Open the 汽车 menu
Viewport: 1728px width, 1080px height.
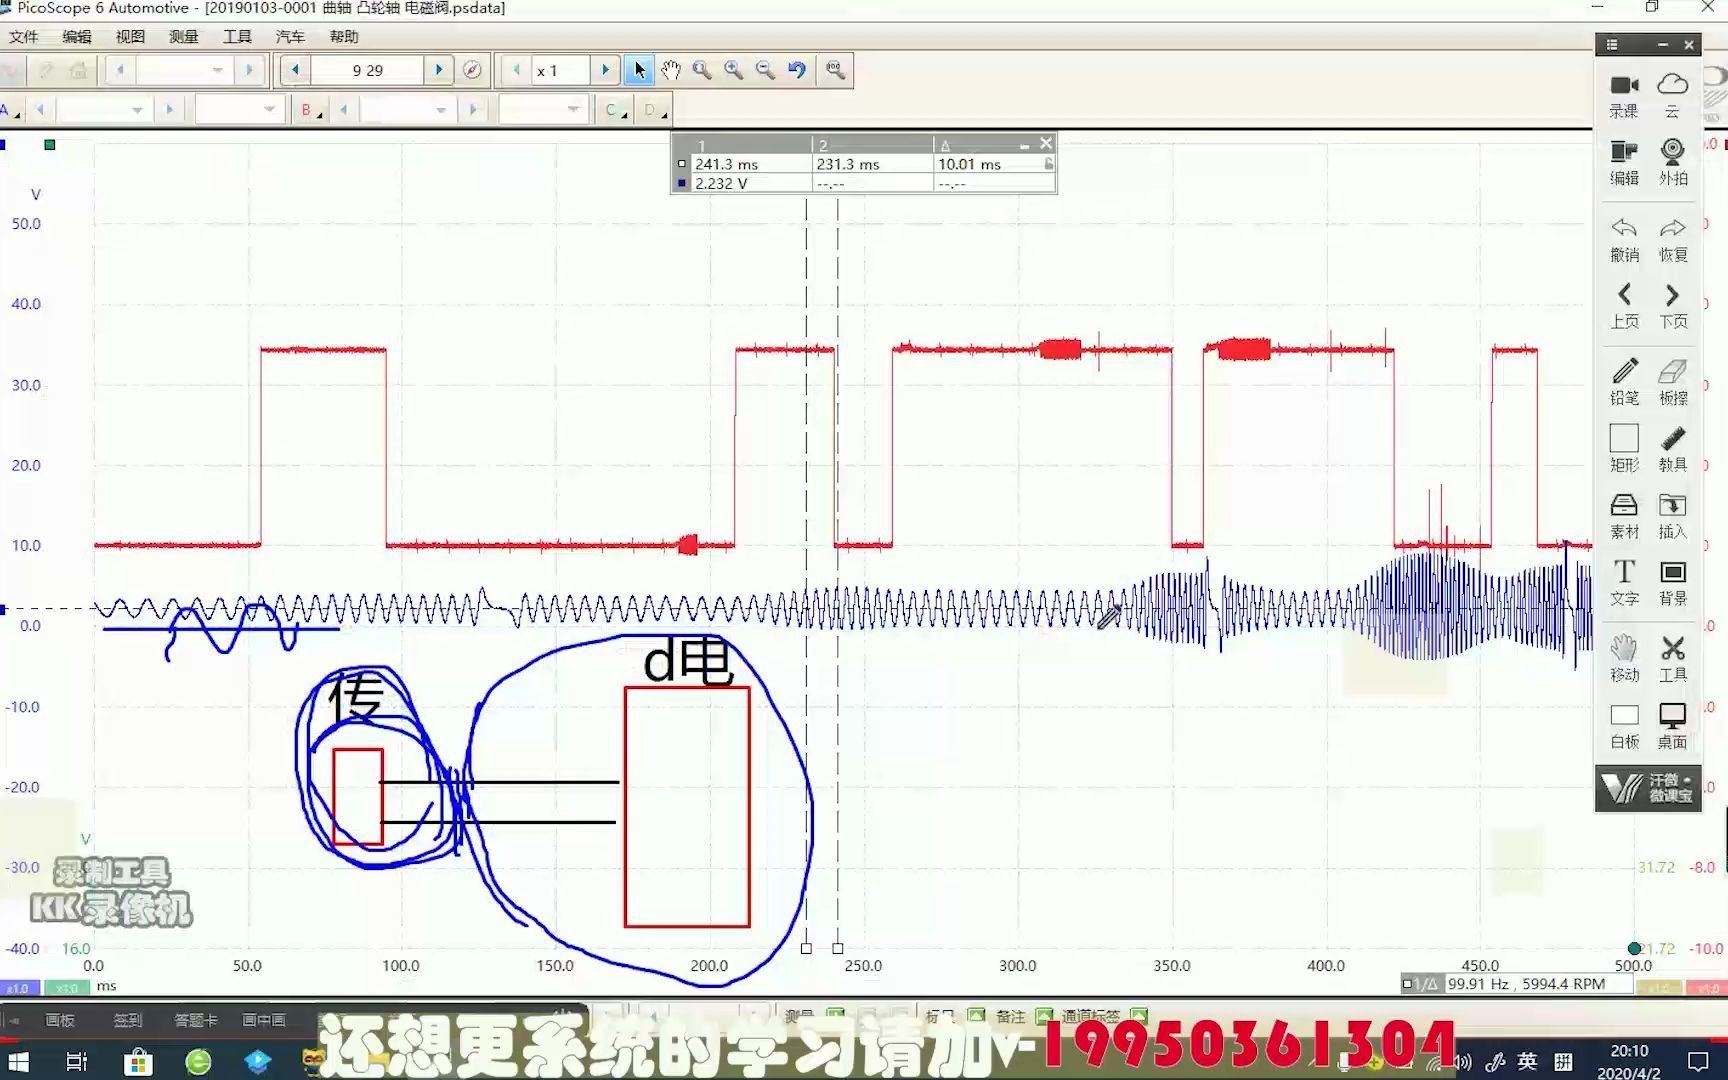(x=290, y=37)
